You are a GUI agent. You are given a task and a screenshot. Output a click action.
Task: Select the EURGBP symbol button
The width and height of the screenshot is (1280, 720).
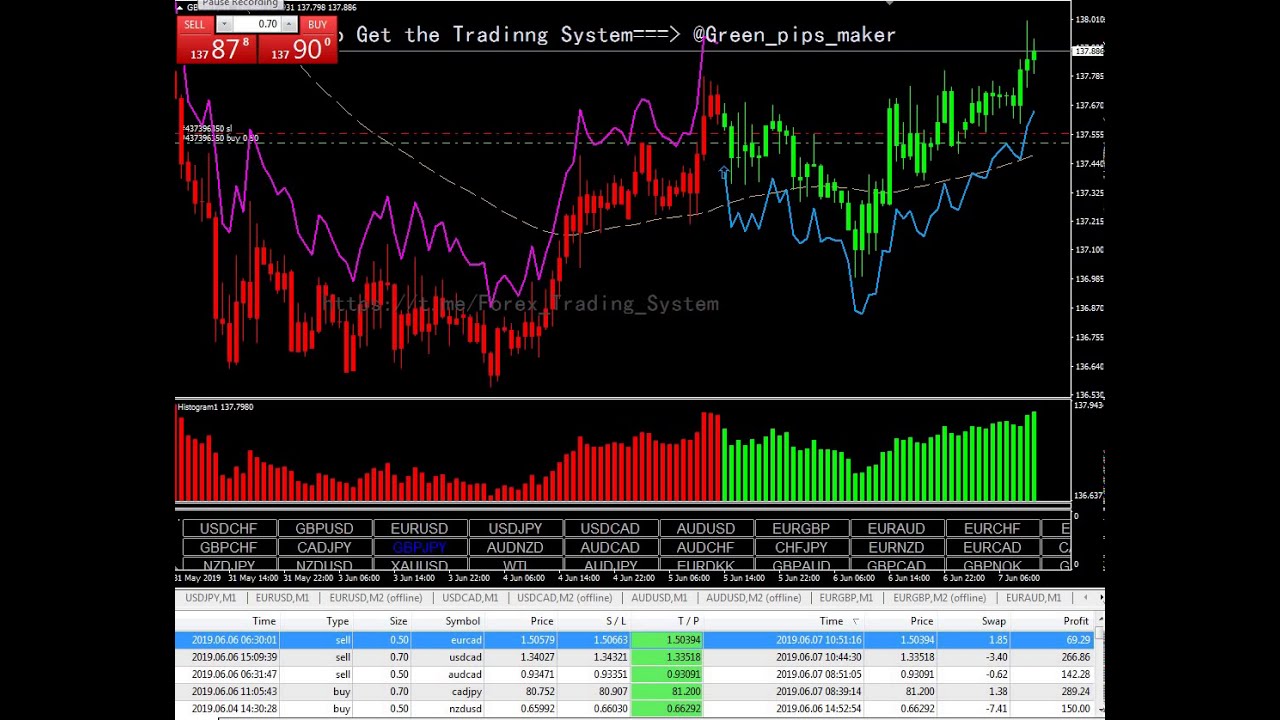coord(801,528)
